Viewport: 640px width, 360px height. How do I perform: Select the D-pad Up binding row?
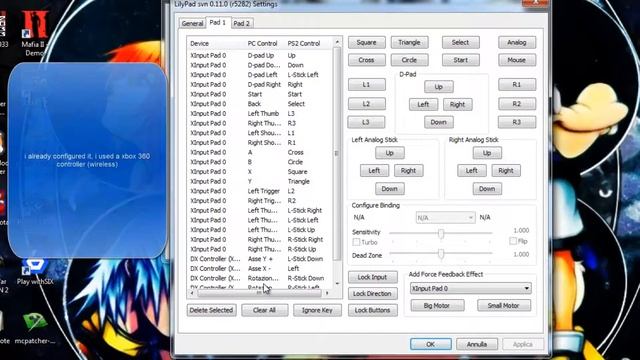(260, 56)
